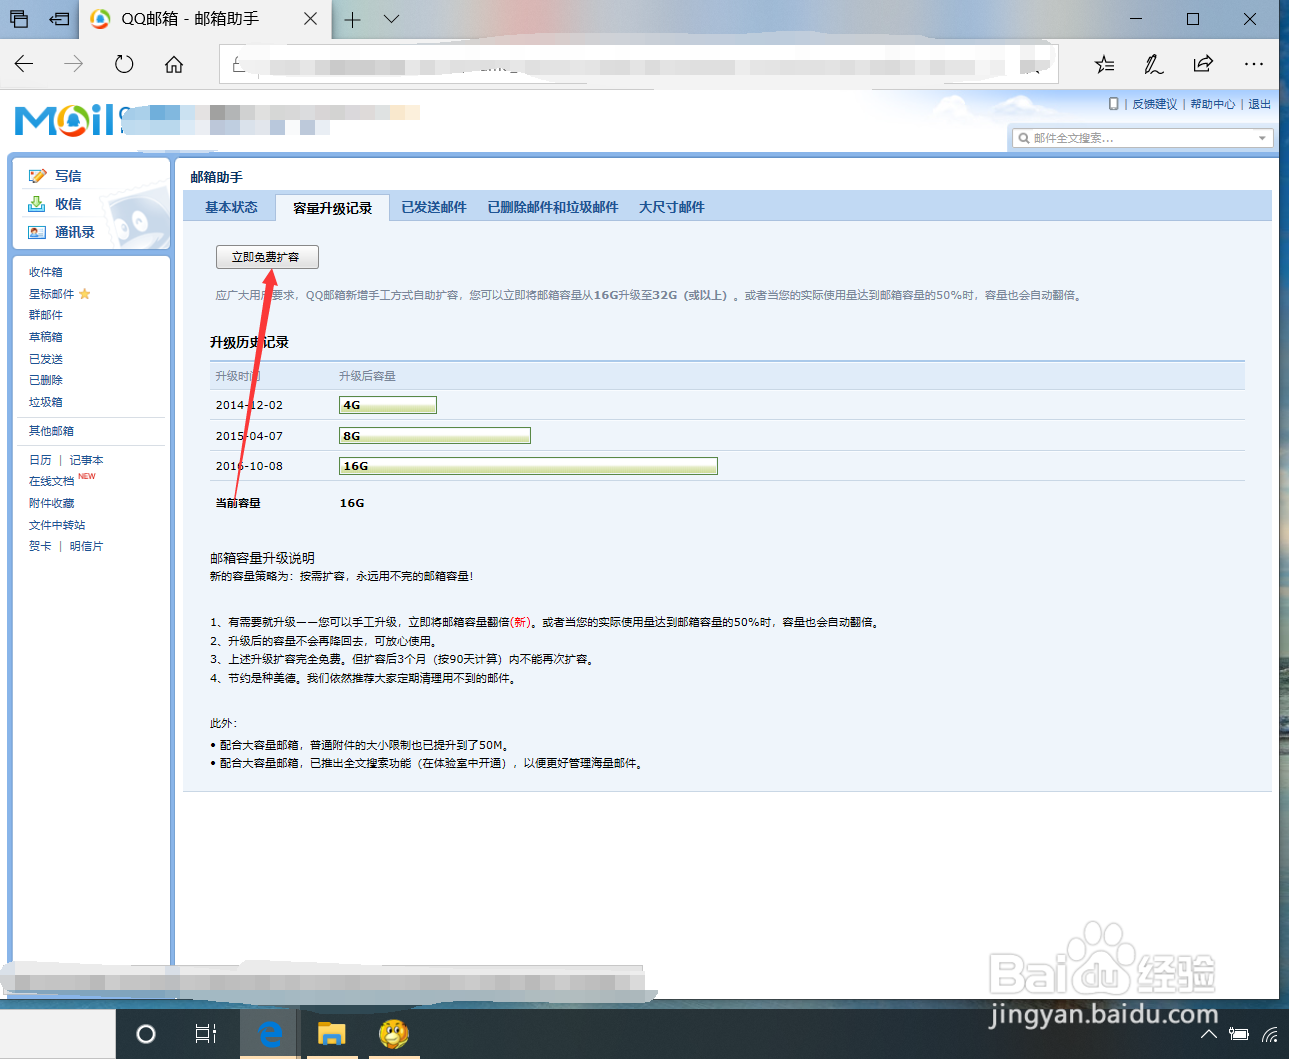Open Task View on the taskbar

point(205,1034)
